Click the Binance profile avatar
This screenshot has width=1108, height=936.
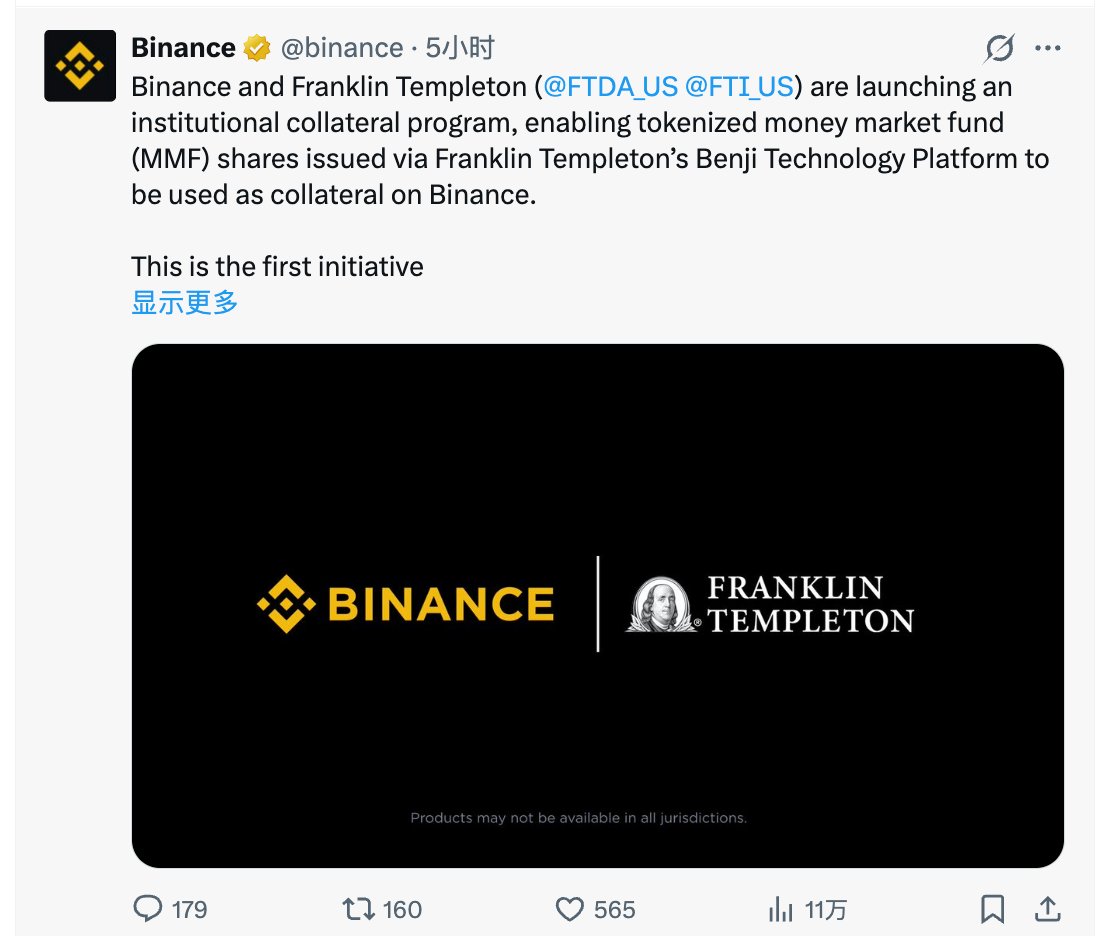tap(80, 65)
